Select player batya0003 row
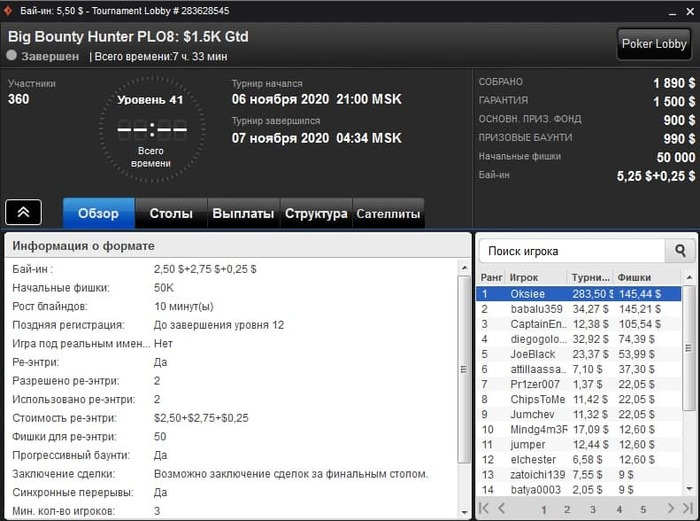700x521 pixels. pos(579,490)
